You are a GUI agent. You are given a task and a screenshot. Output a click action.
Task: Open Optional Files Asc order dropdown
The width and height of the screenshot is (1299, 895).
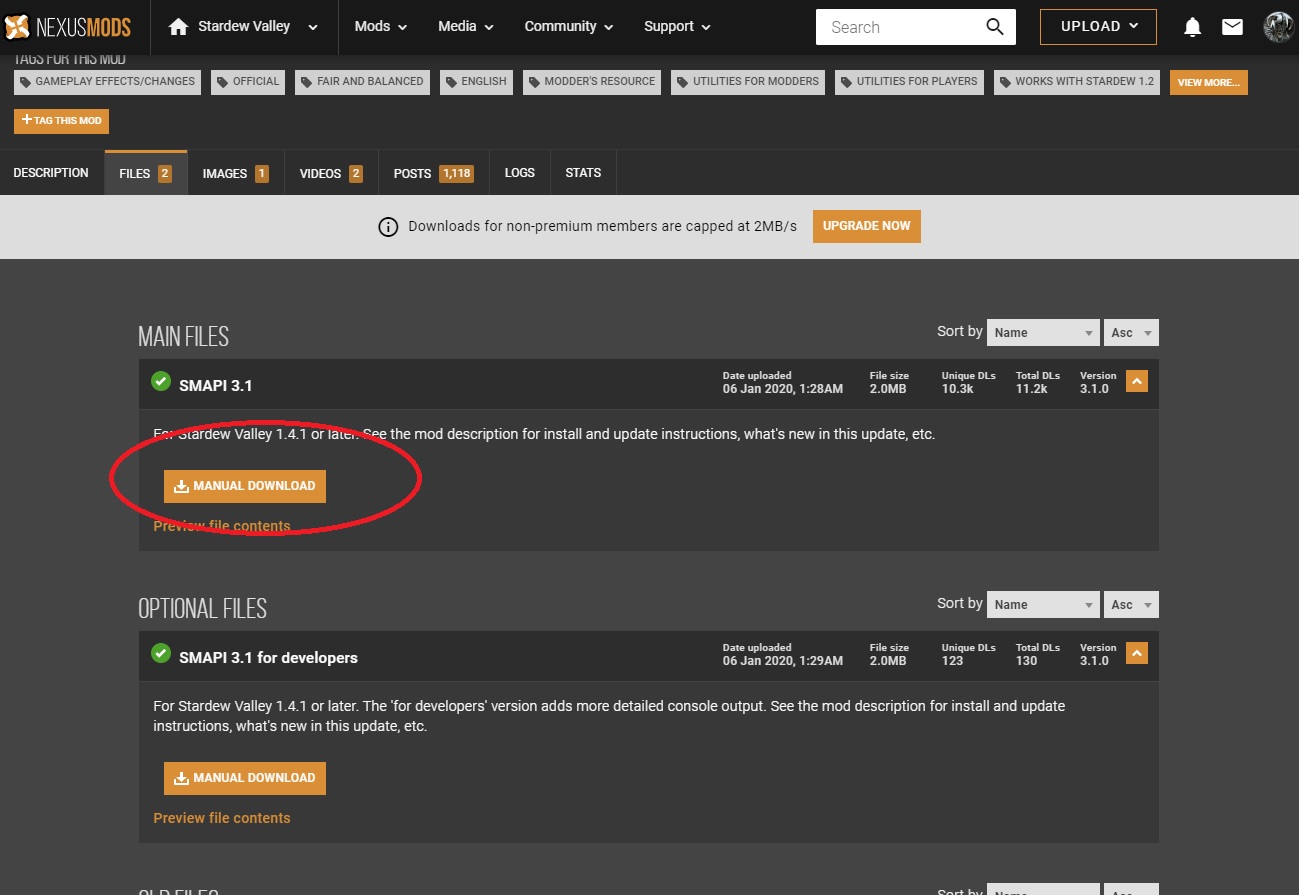[x=1132, y=605]
